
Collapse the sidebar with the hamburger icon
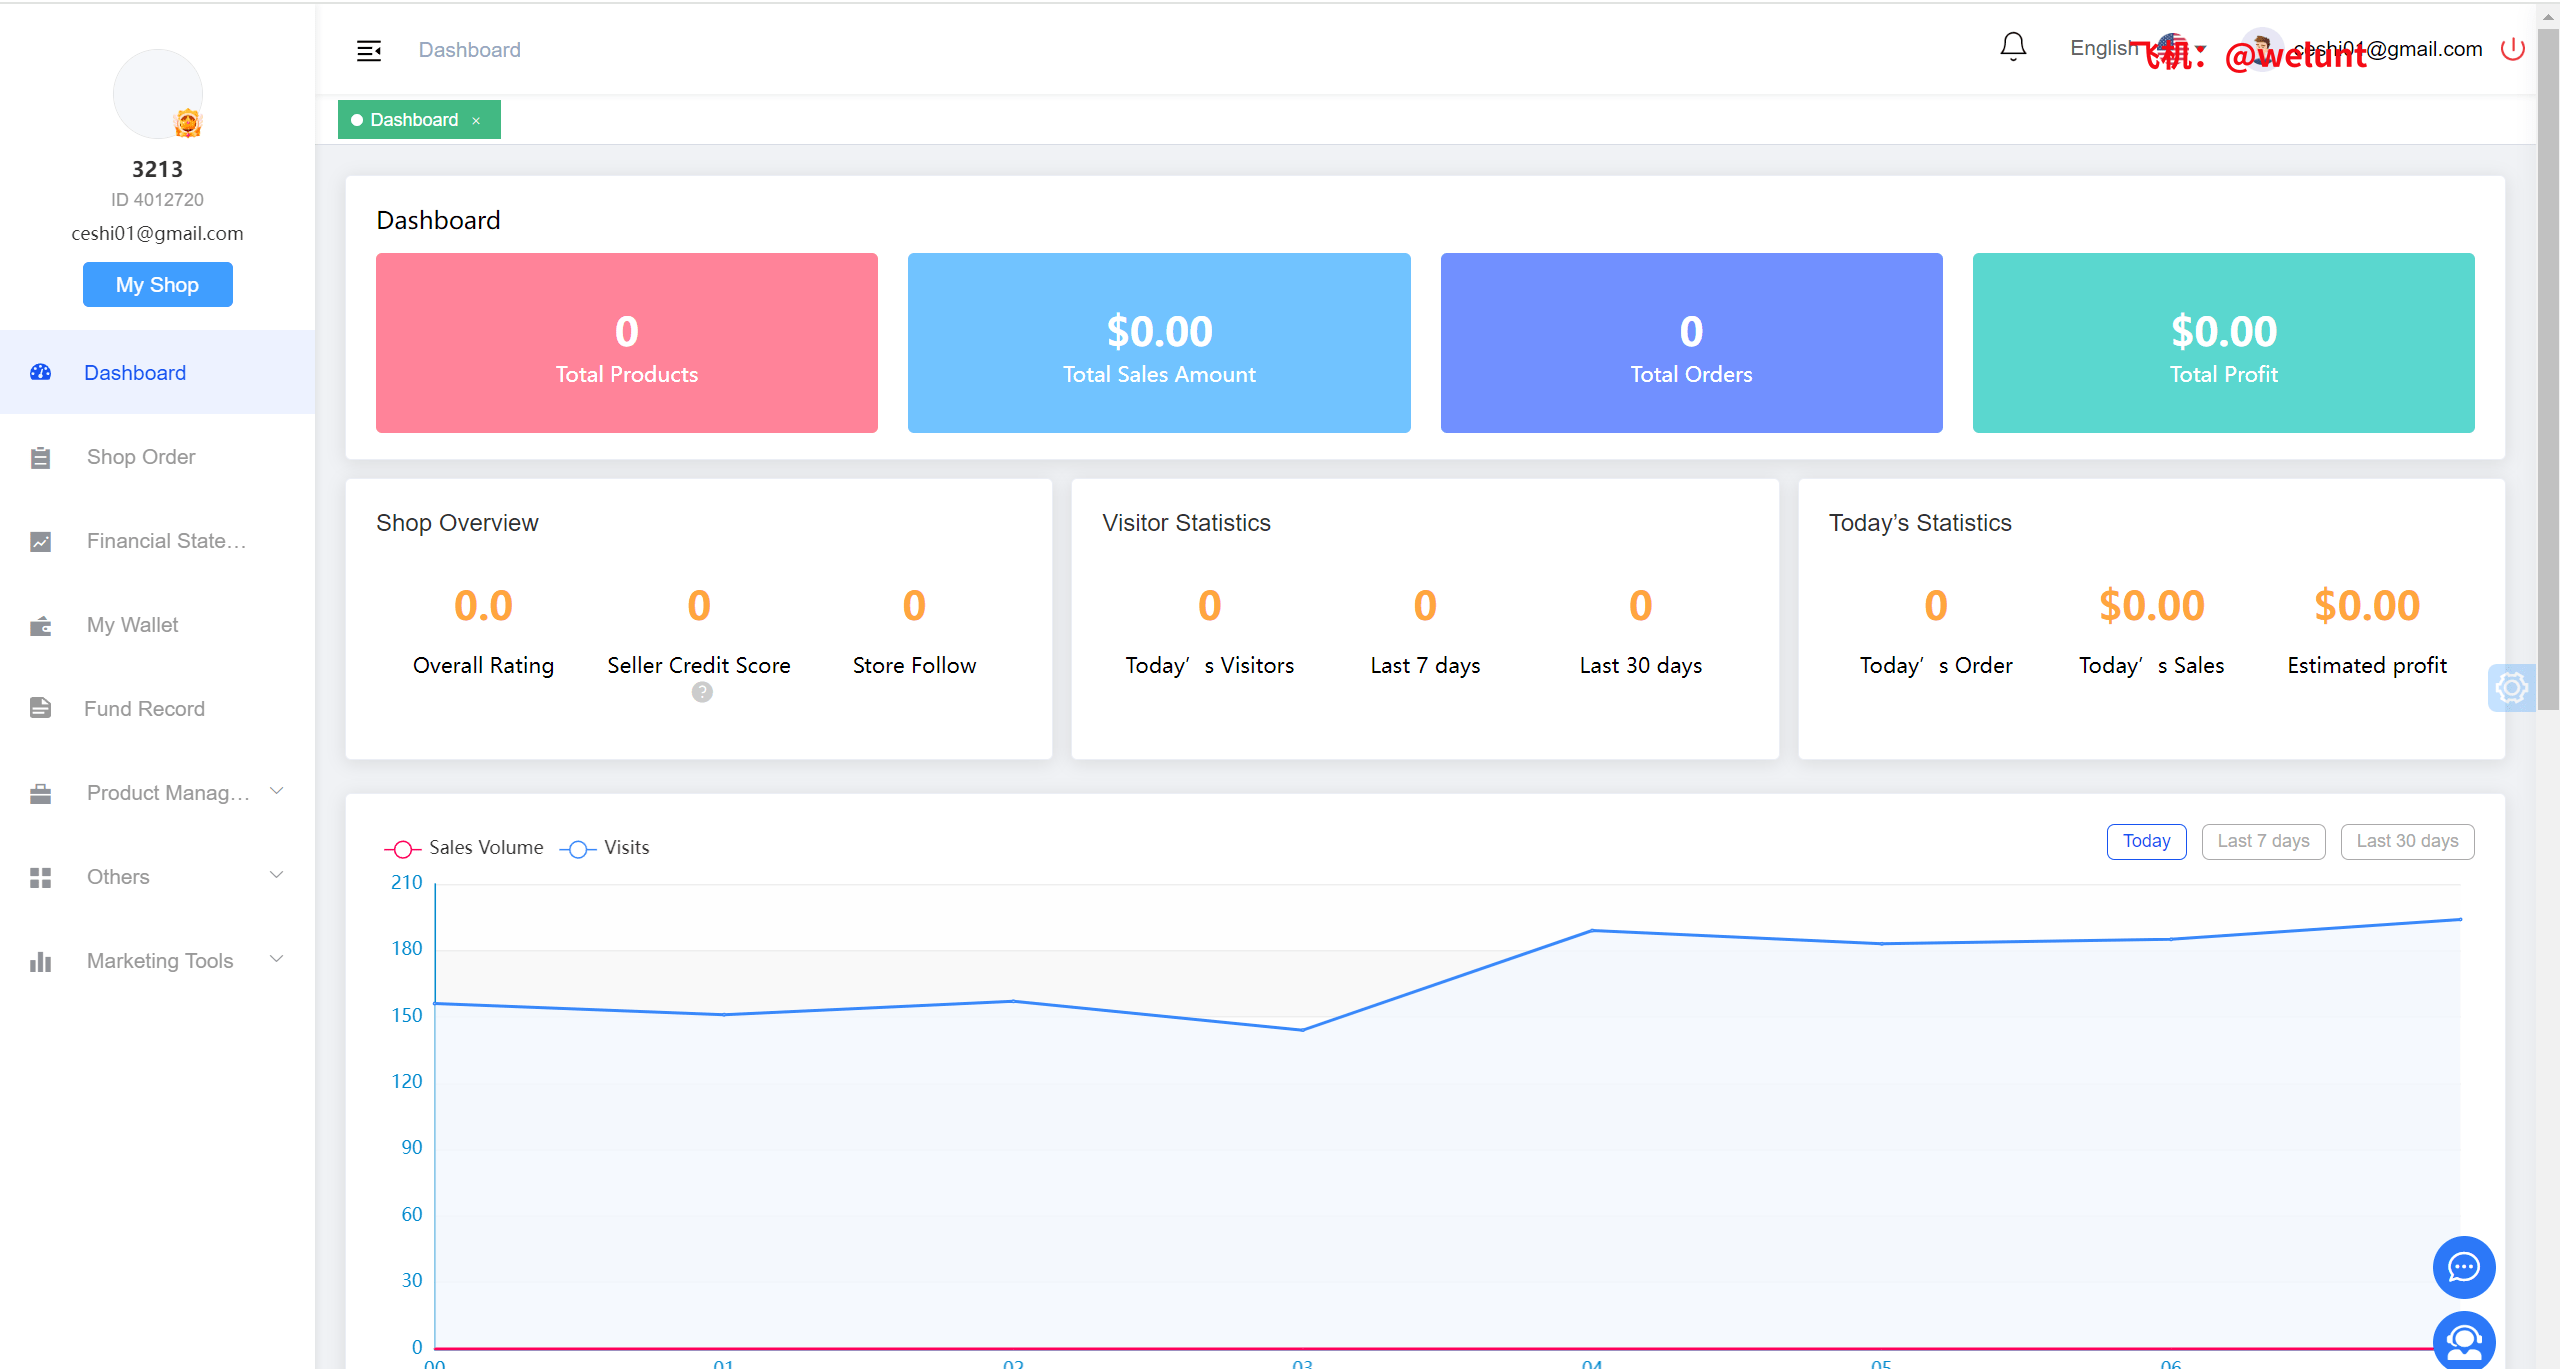369,50
